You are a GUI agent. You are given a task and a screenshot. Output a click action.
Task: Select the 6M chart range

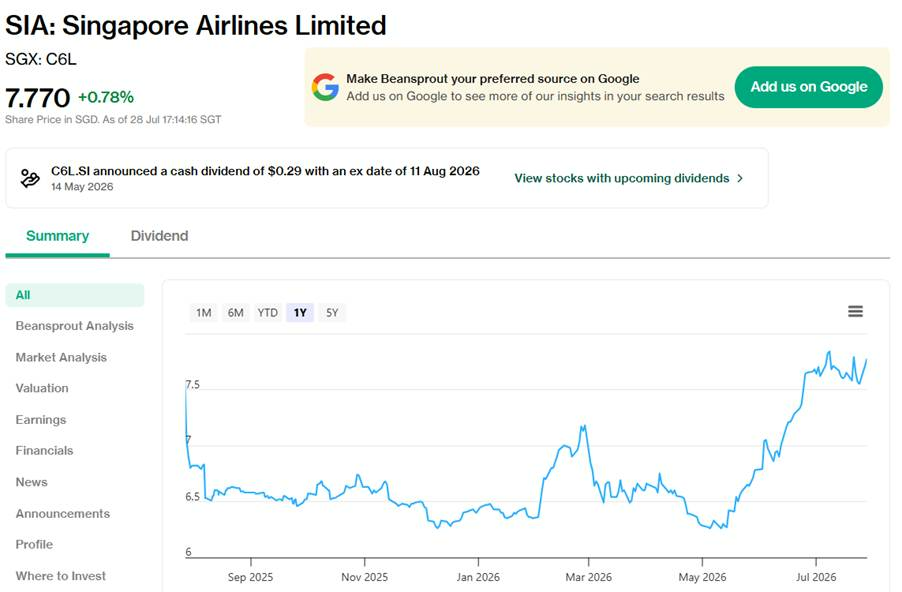click(235, 312)
